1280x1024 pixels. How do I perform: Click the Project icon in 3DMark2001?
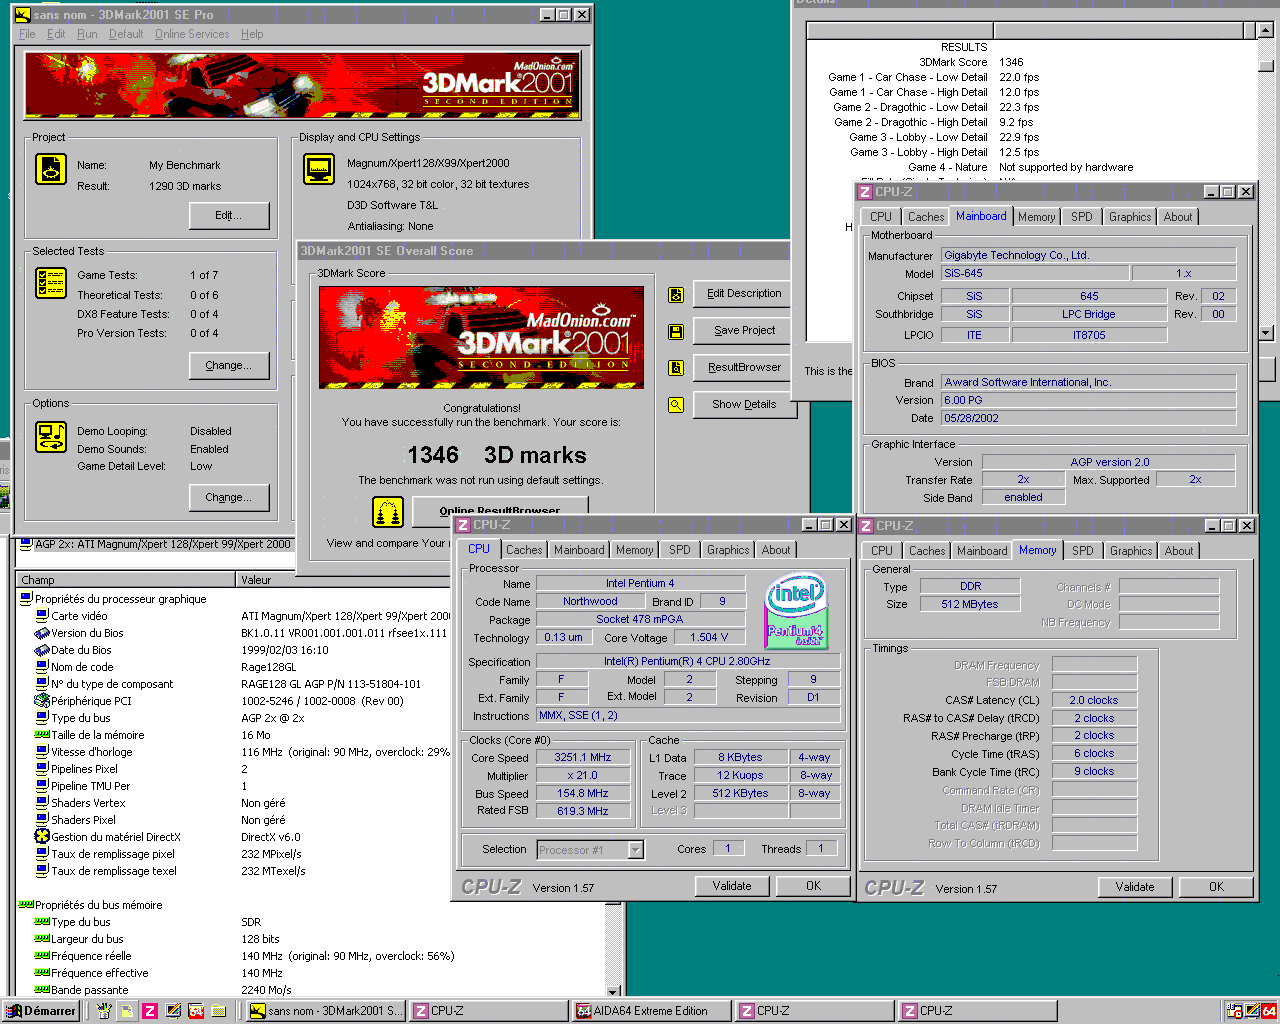[51, 169]
